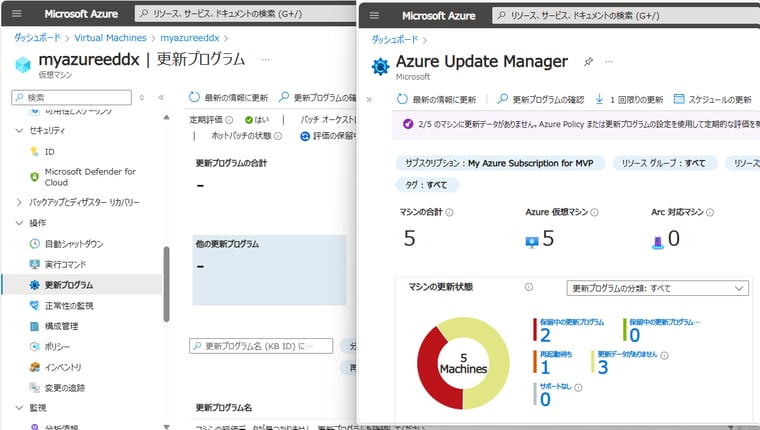Screen dimensions: 760x430
Task: Click info icon next to ホットパッチの状態
Action: coord(278,136)
